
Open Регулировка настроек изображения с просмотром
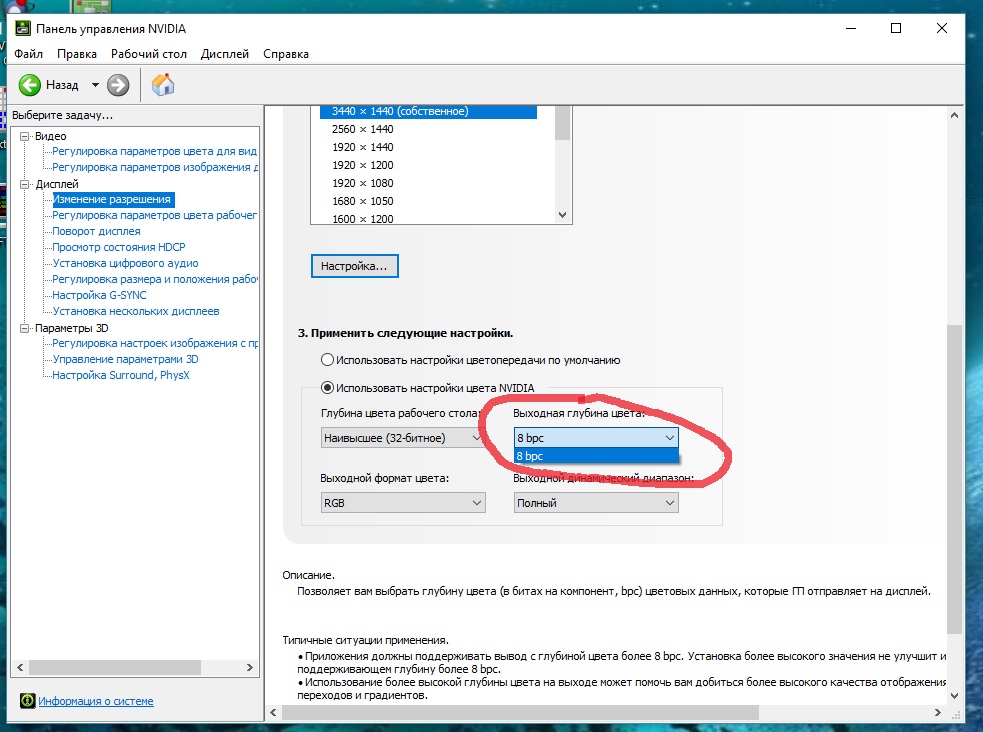coord(154,343)
